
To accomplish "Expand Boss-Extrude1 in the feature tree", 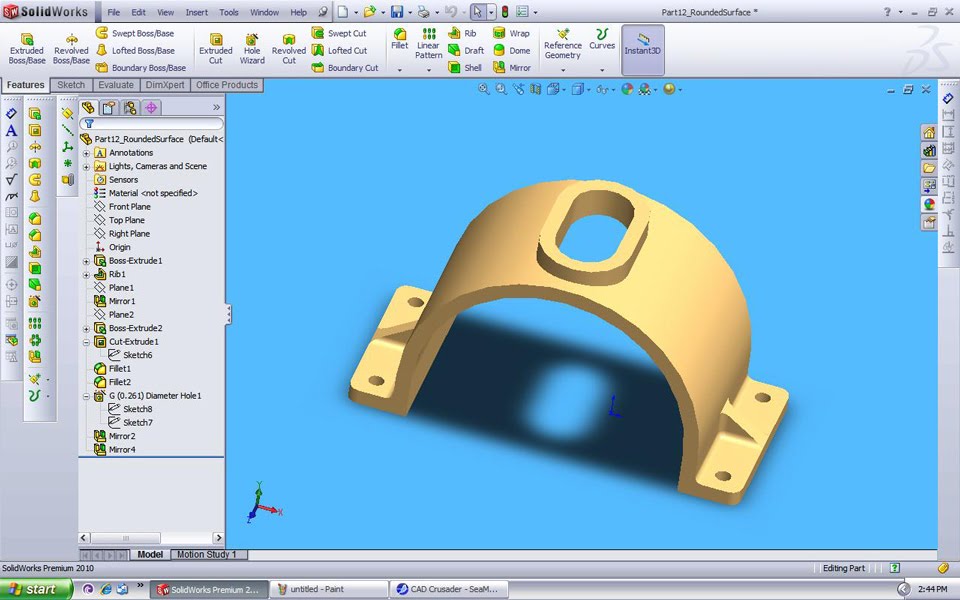I will [86, 260].
